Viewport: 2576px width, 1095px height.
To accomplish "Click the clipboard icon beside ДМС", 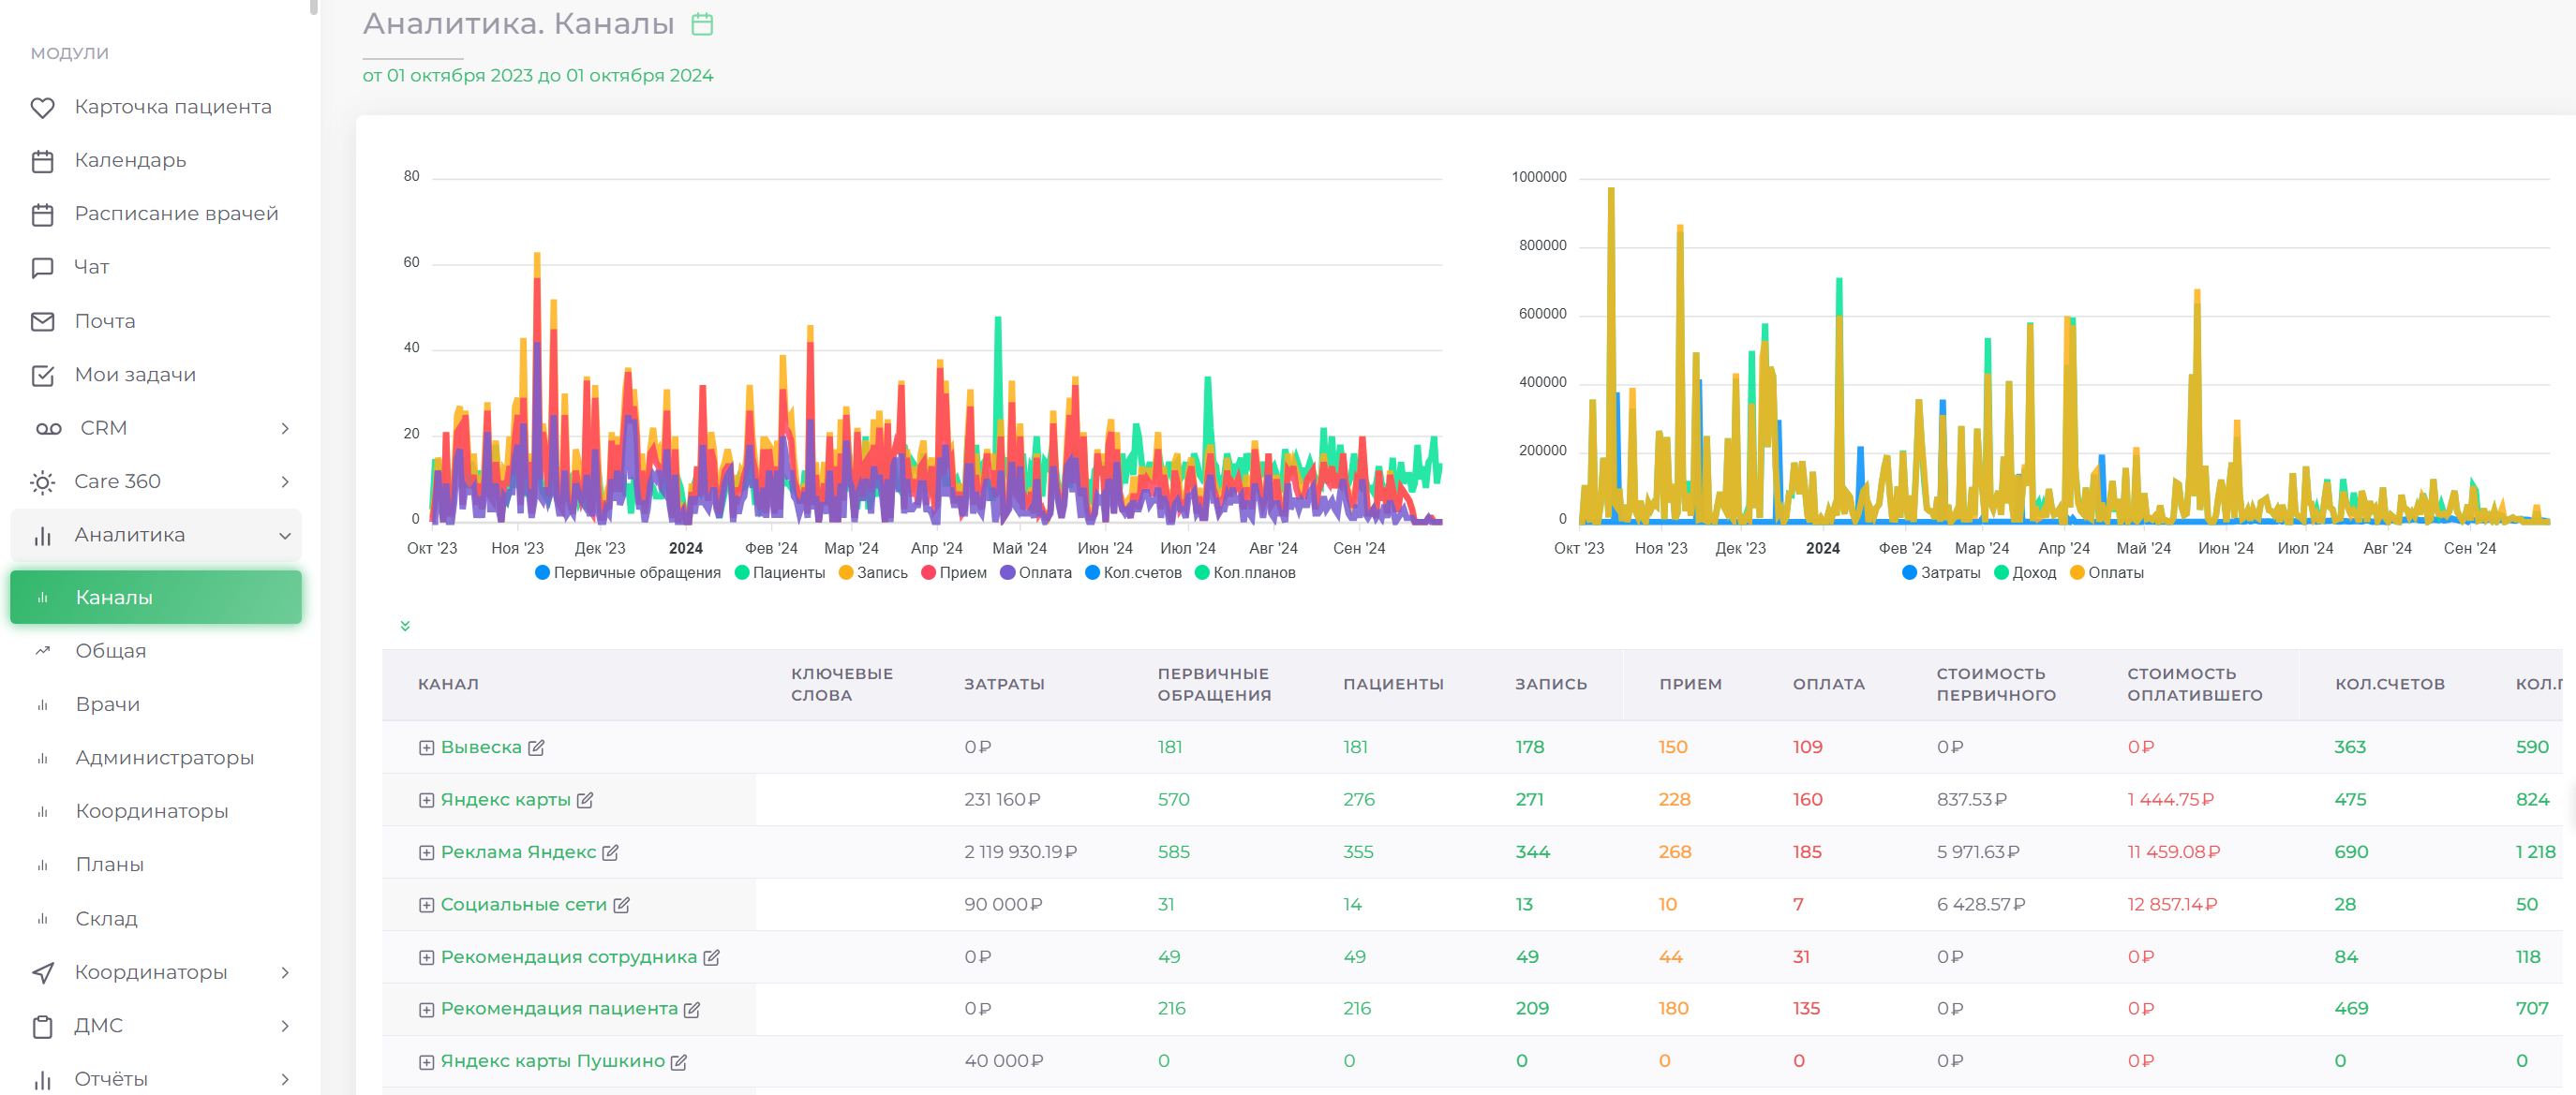I will click(x=42, y=1026).
